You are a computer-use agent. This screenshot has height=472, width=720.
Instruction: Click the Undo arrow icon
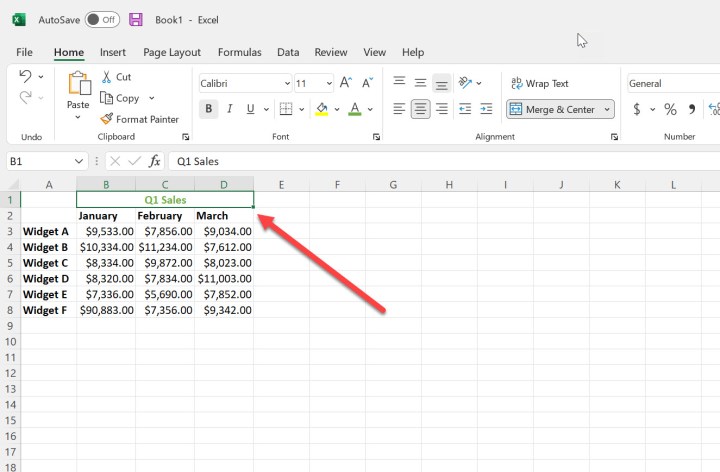[25, 76]
